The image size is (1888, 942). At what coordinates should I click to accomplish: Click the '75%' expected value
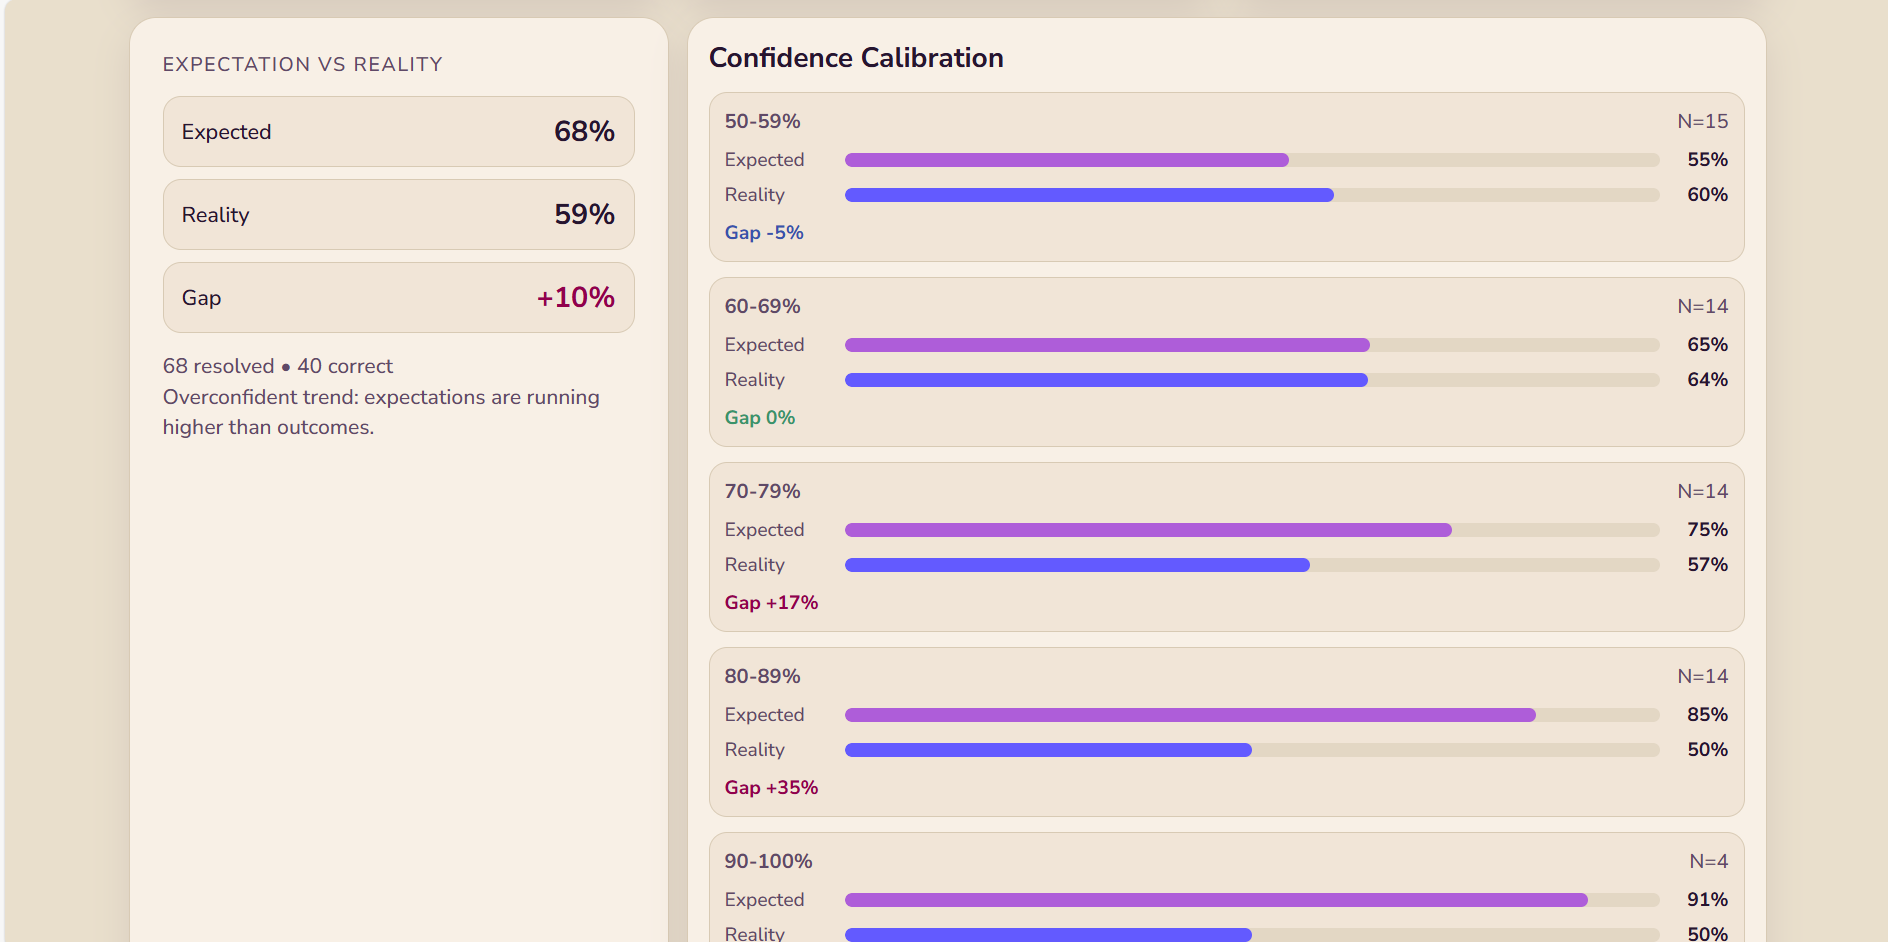pyautogui.click(x=1707, y=530)
